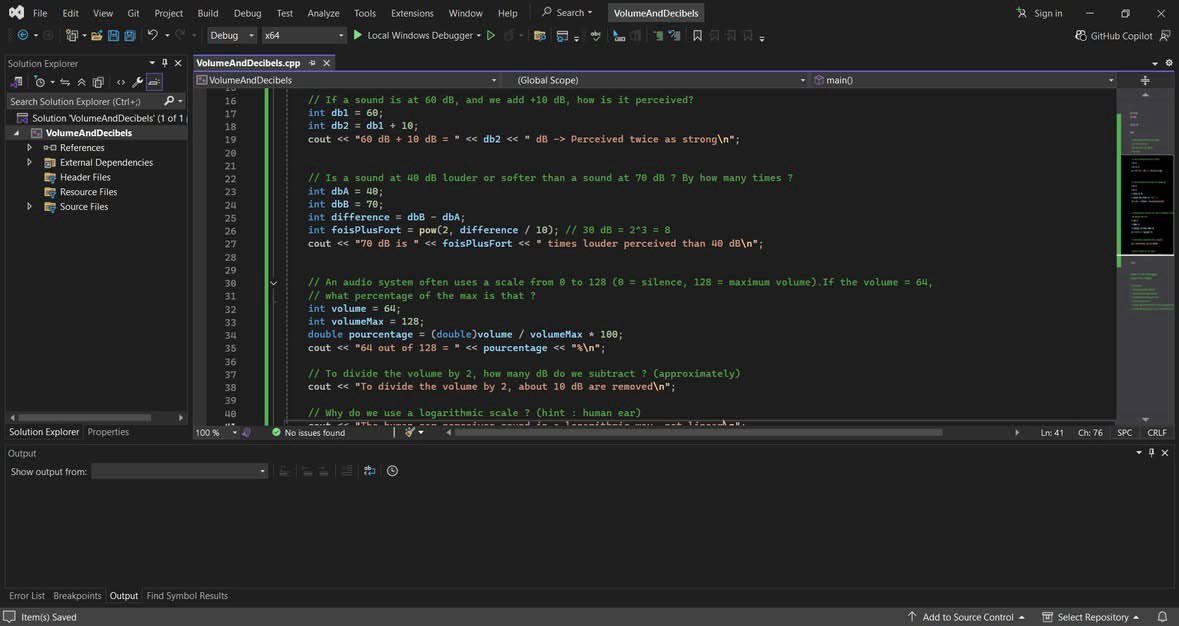Click the New Project toolbar icon
The image size is (1179, 626).
point(71,35)
